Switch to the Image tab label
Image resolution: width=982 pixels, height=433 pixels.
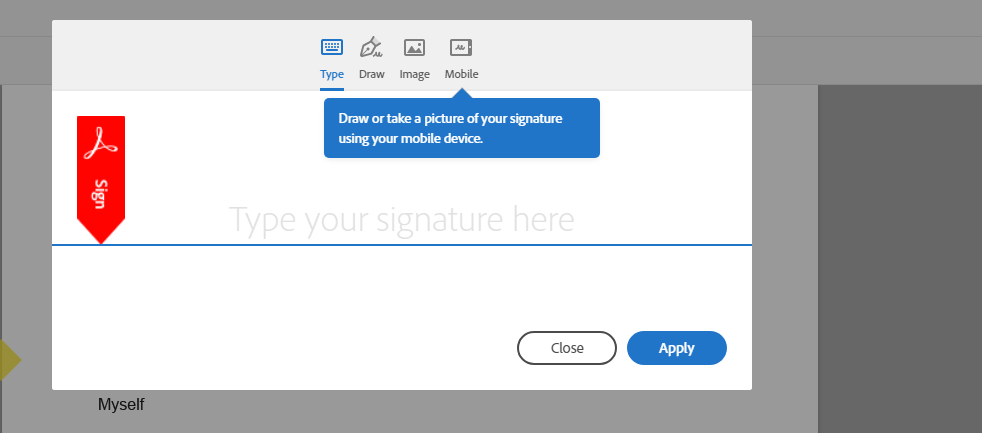414,74
